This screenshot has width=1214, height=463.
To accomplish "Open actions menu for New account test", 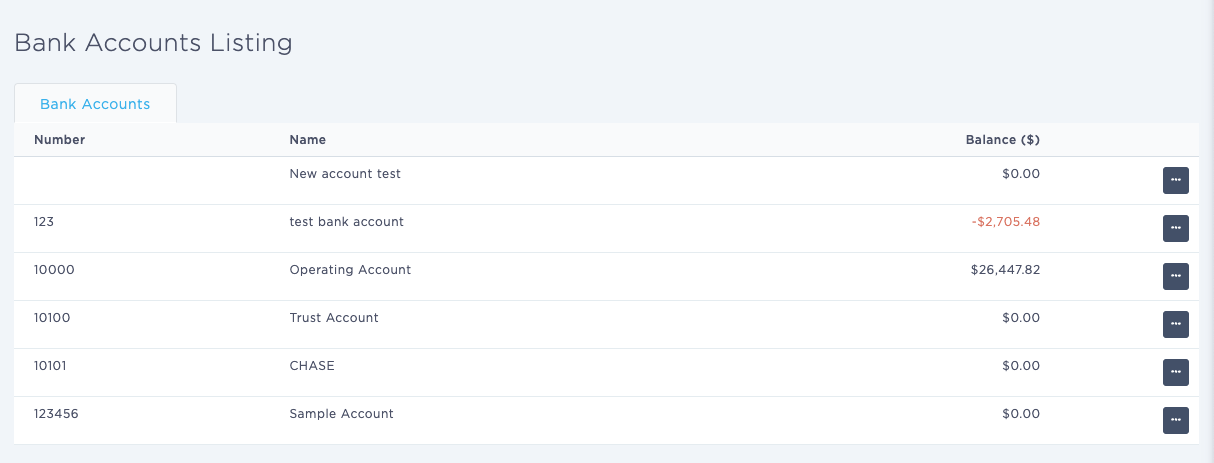I will pyautogui.click(x=1175, y=180).
